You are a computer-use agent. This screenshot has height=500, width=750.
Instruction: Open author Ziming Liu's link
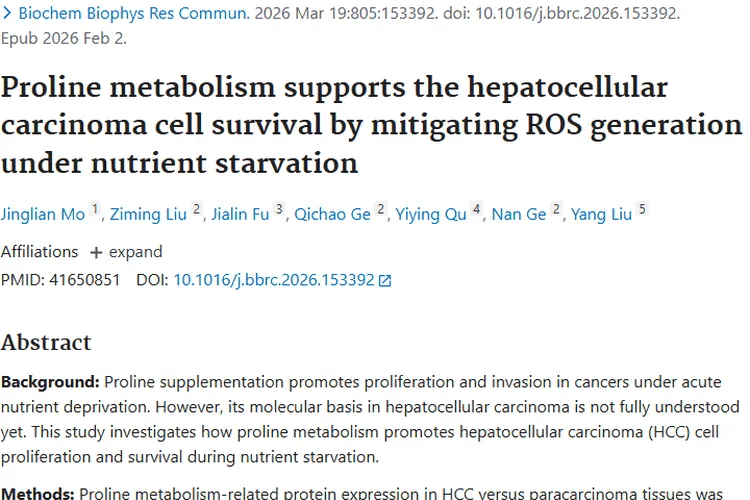pyautogui.click(x=149, y=214)
